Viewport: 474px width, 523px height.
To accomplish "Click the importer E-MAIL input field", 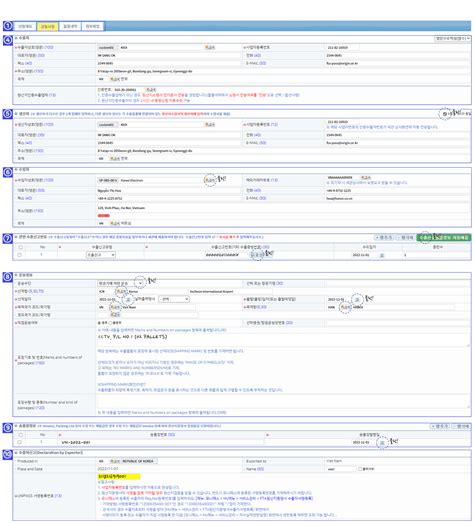I will pos(397,198).
